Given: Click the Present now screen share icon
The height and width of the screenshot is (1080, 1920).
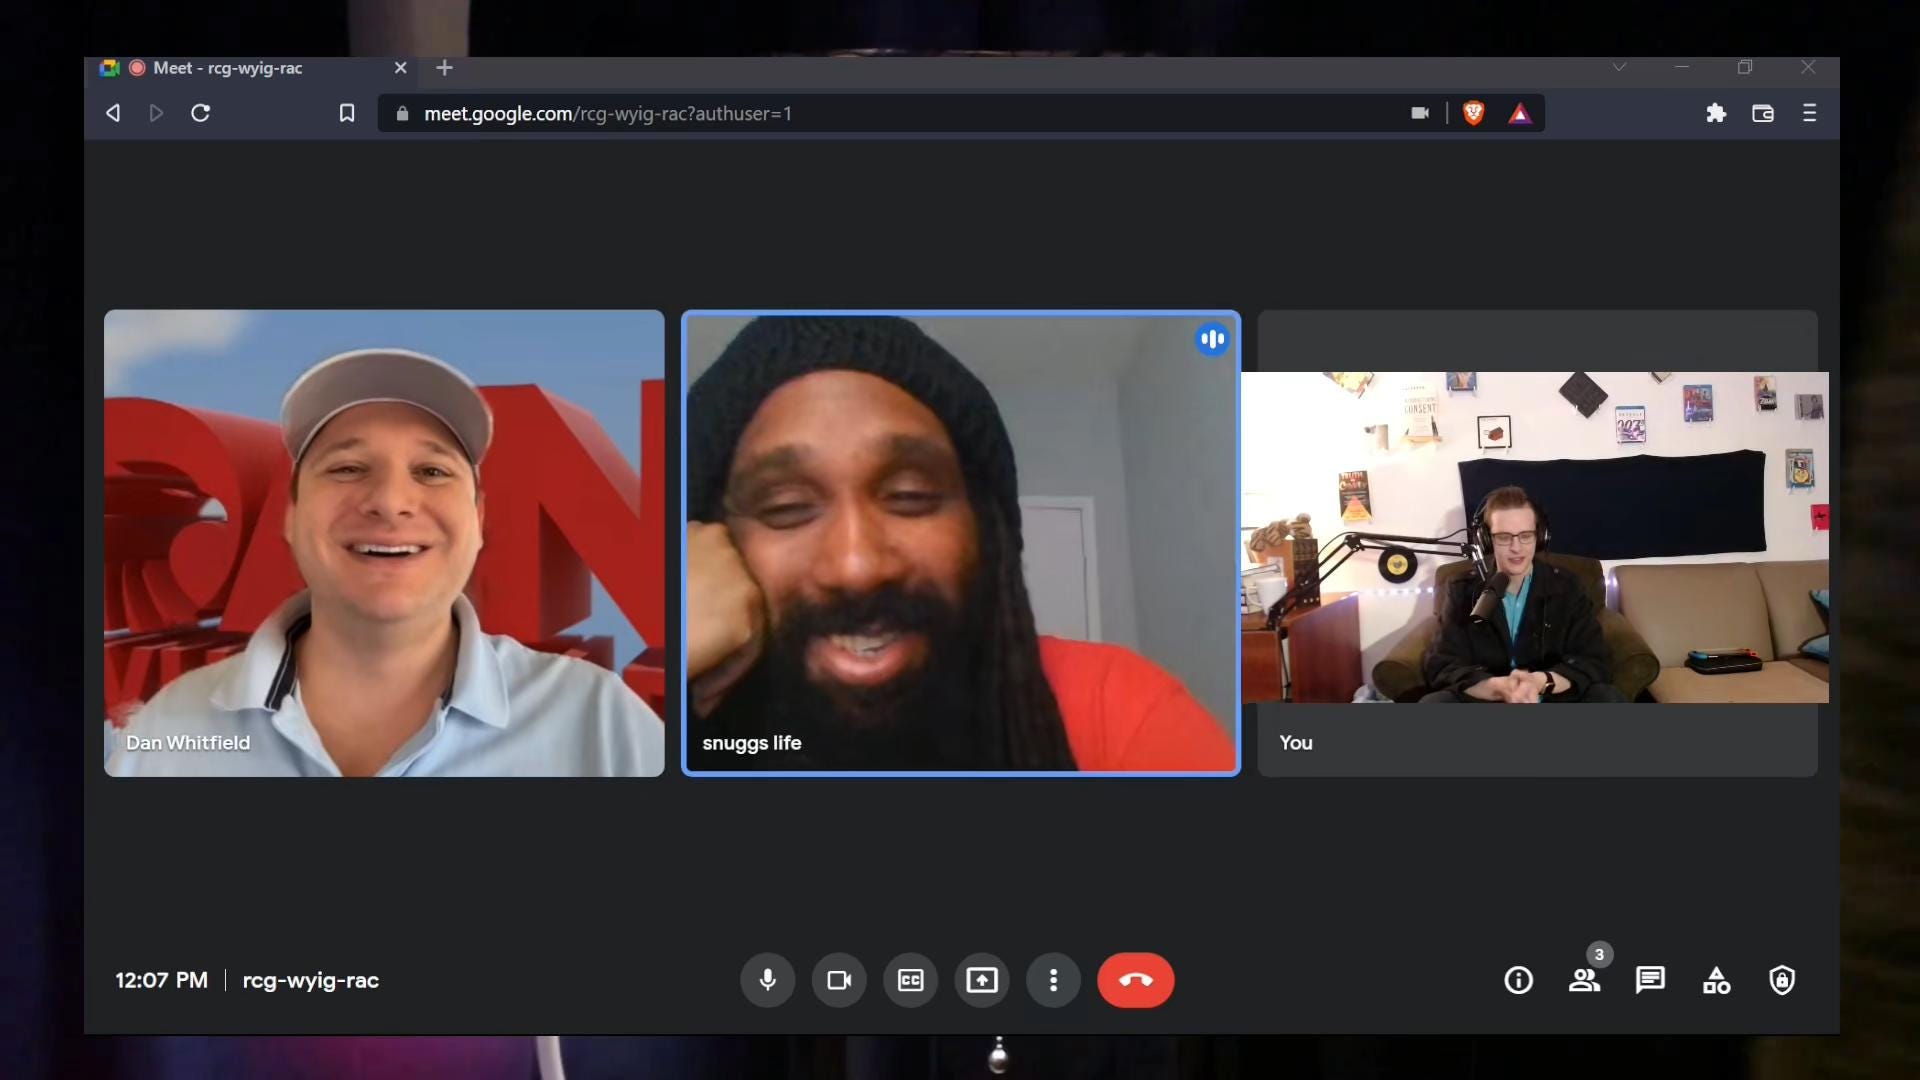Looking at the screenshot, I should [x=982, y=980].
